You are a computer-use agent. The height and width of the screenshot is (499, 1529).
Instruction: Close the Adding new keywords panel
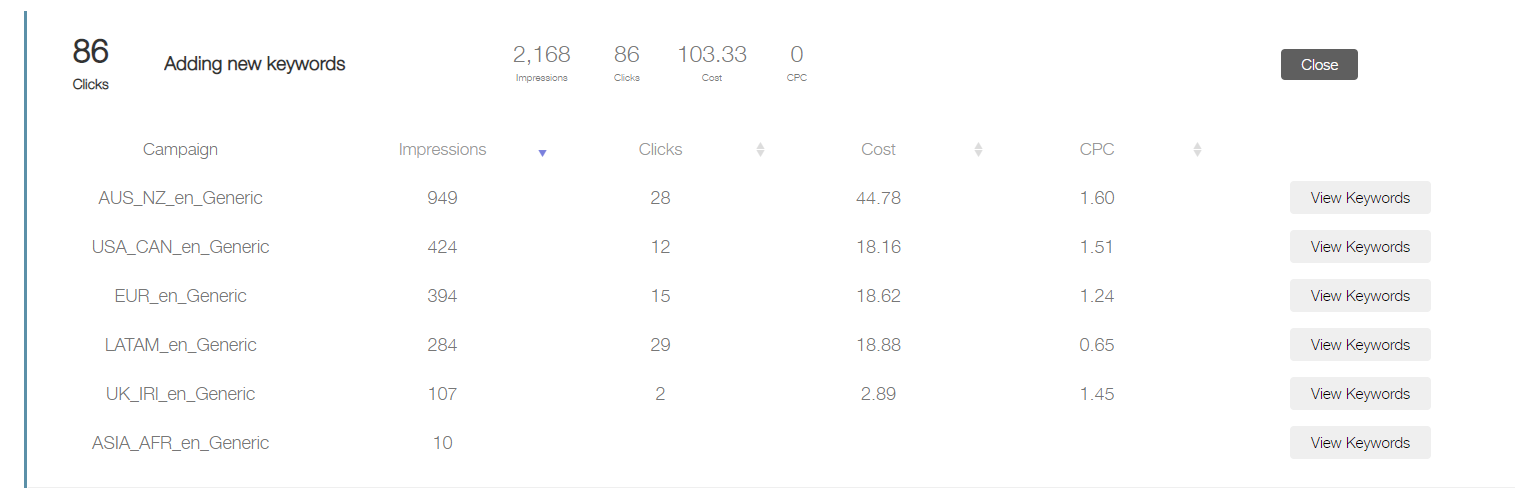(1319, 65)
